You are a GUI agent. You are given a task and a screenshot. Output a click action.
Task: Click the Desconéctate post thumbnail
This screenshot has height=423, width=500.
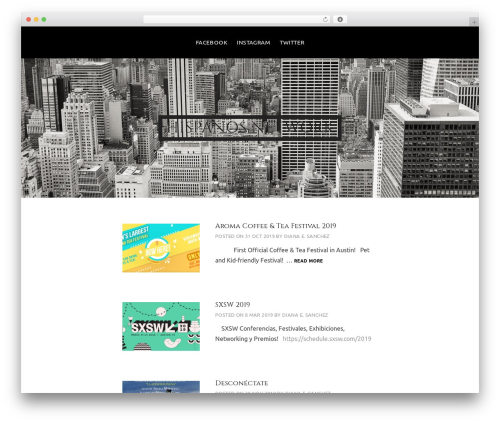pyautogui.click(x=161, y=387)
